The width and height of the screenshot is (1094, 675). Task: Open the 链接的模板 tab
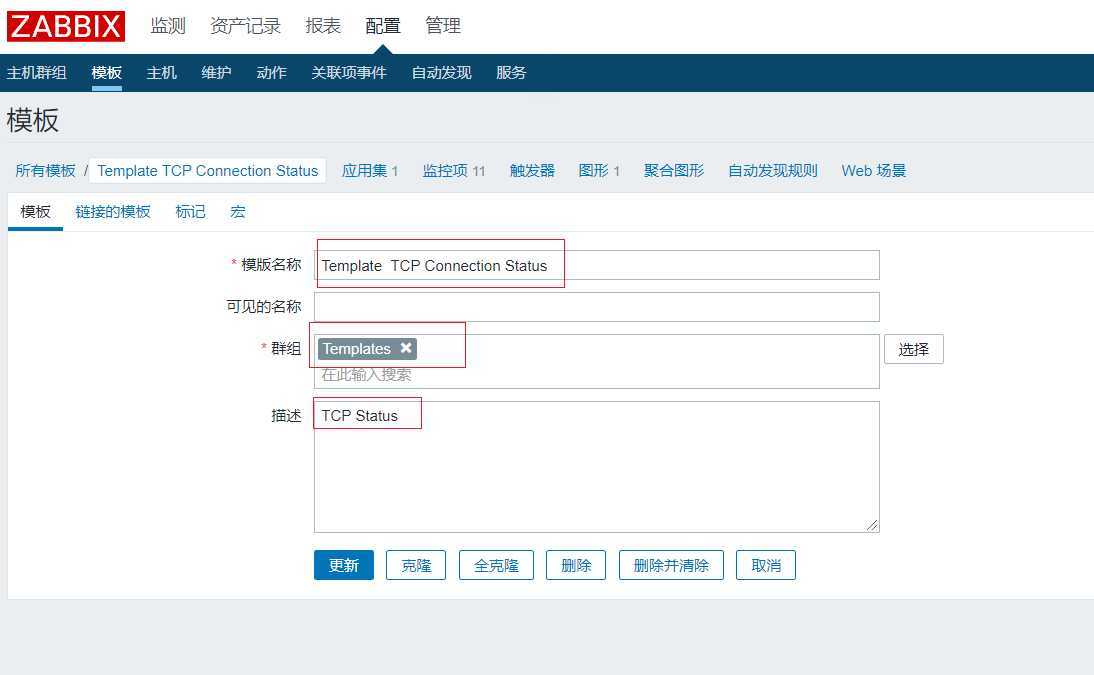click(112, 212)
